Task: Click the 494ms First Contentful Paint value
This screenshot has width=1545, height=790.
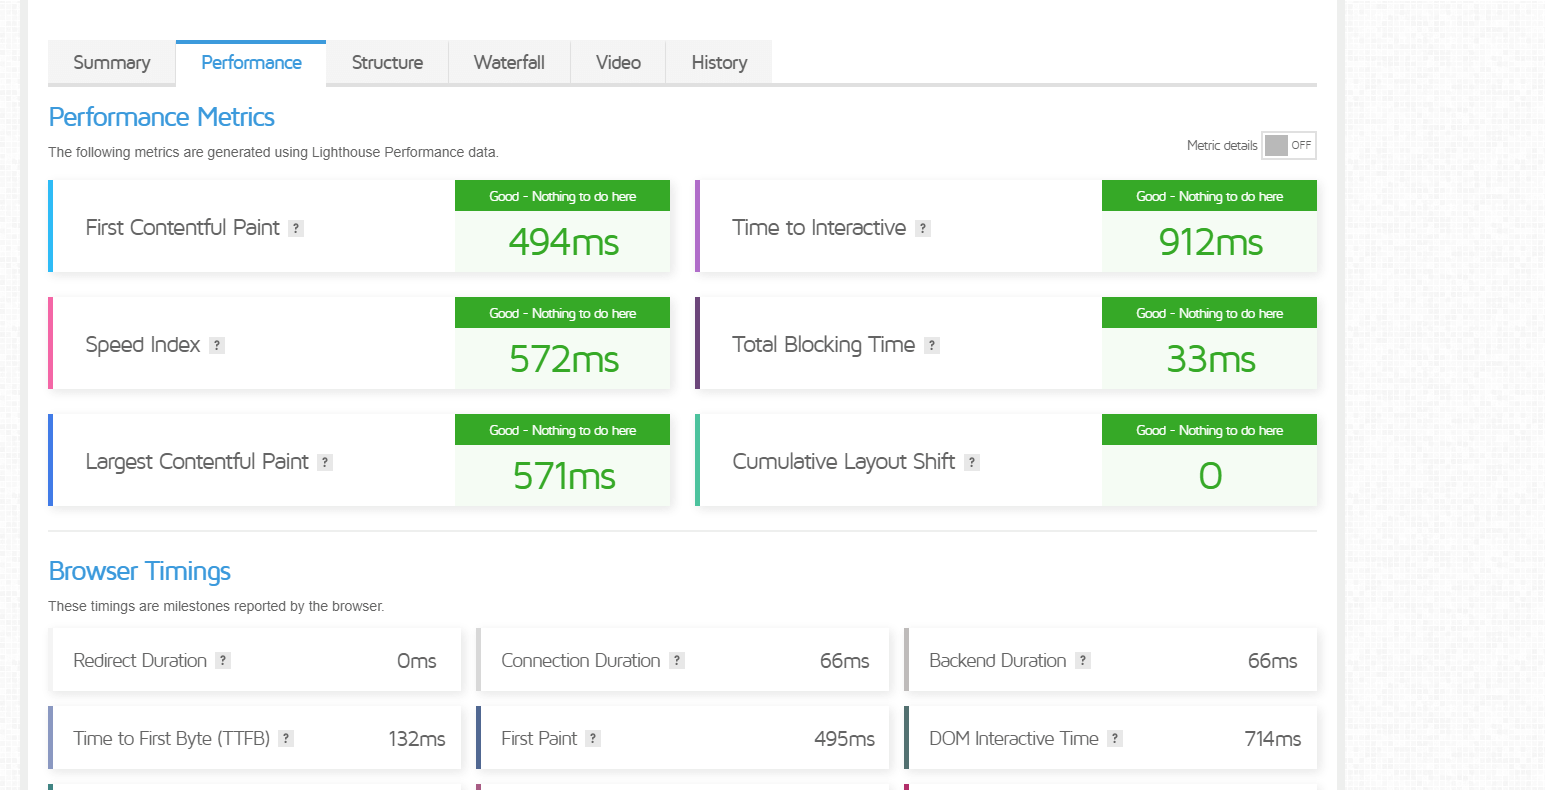Action: tap(564, 242)
